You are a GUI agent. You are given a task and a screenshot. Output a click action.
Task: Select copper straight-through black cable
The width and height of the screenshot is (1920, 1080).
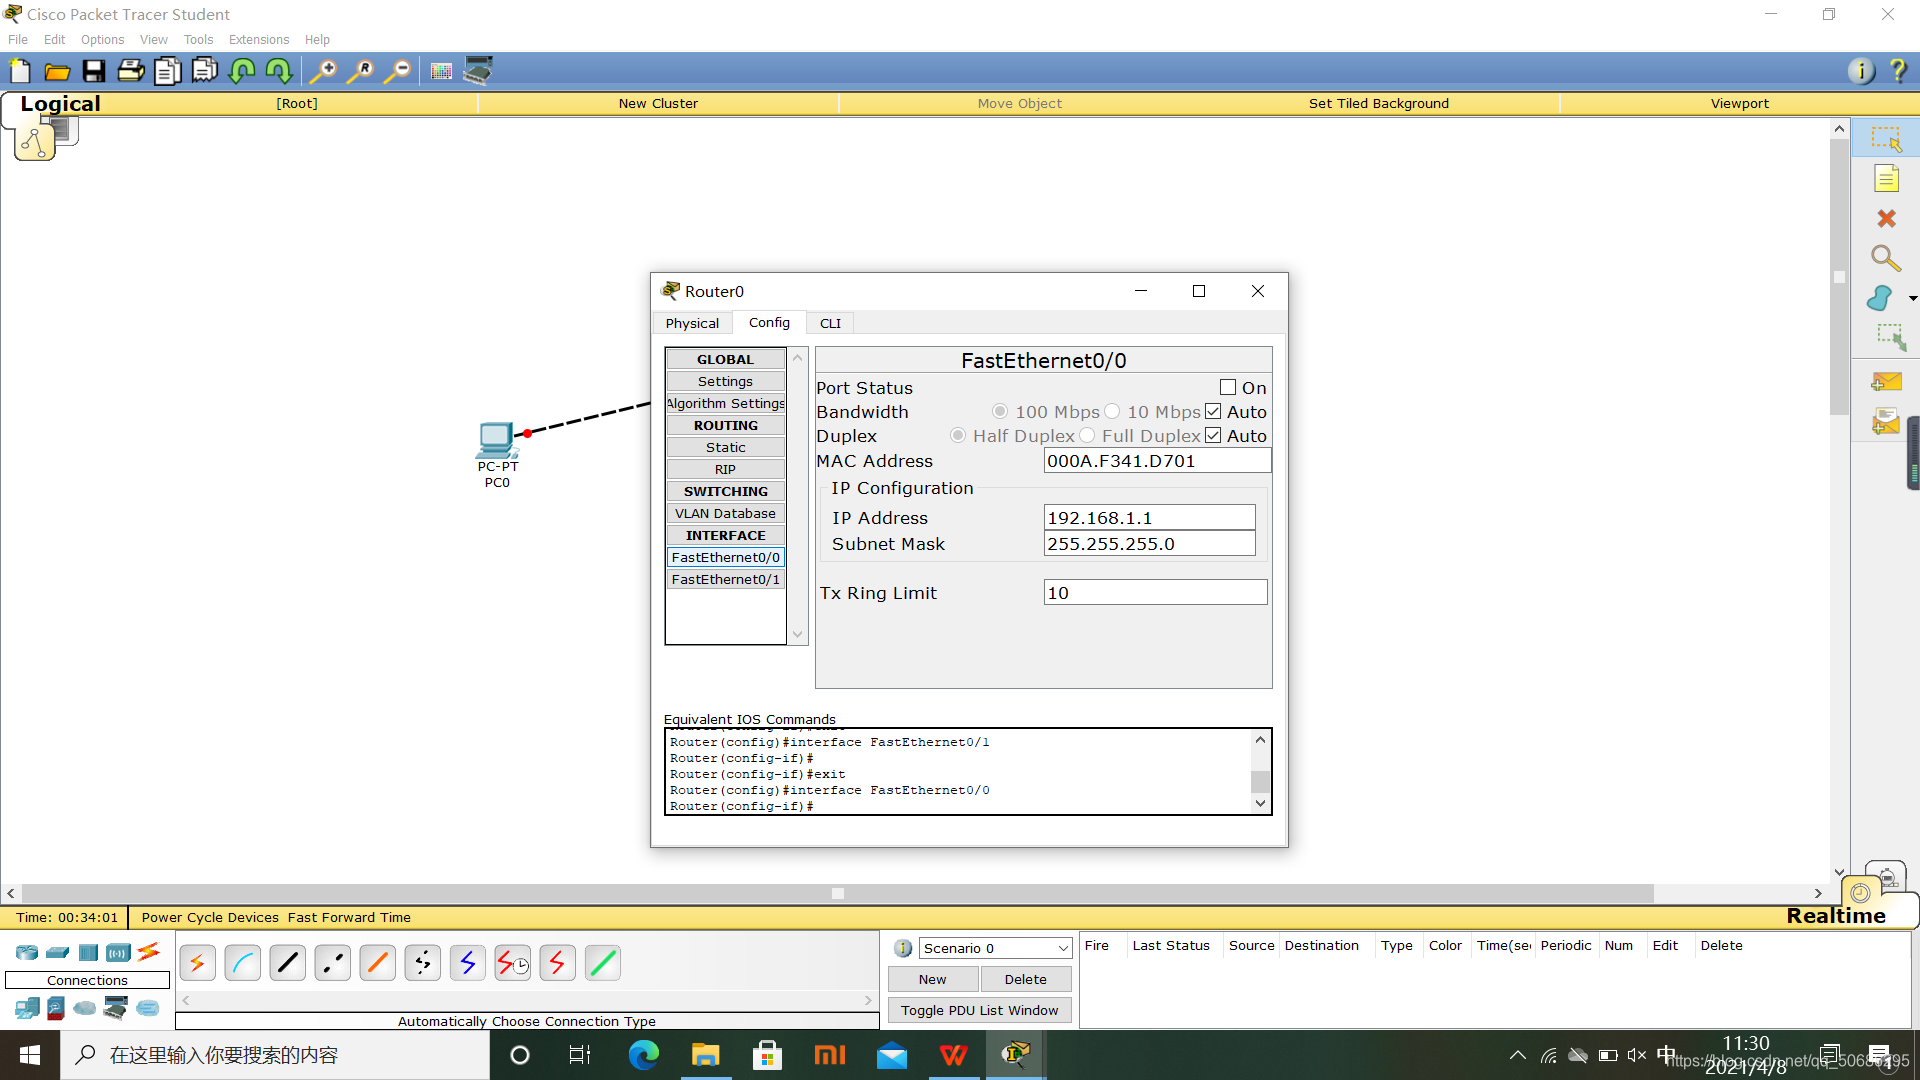pyautogui.click(x=288, y=963)
